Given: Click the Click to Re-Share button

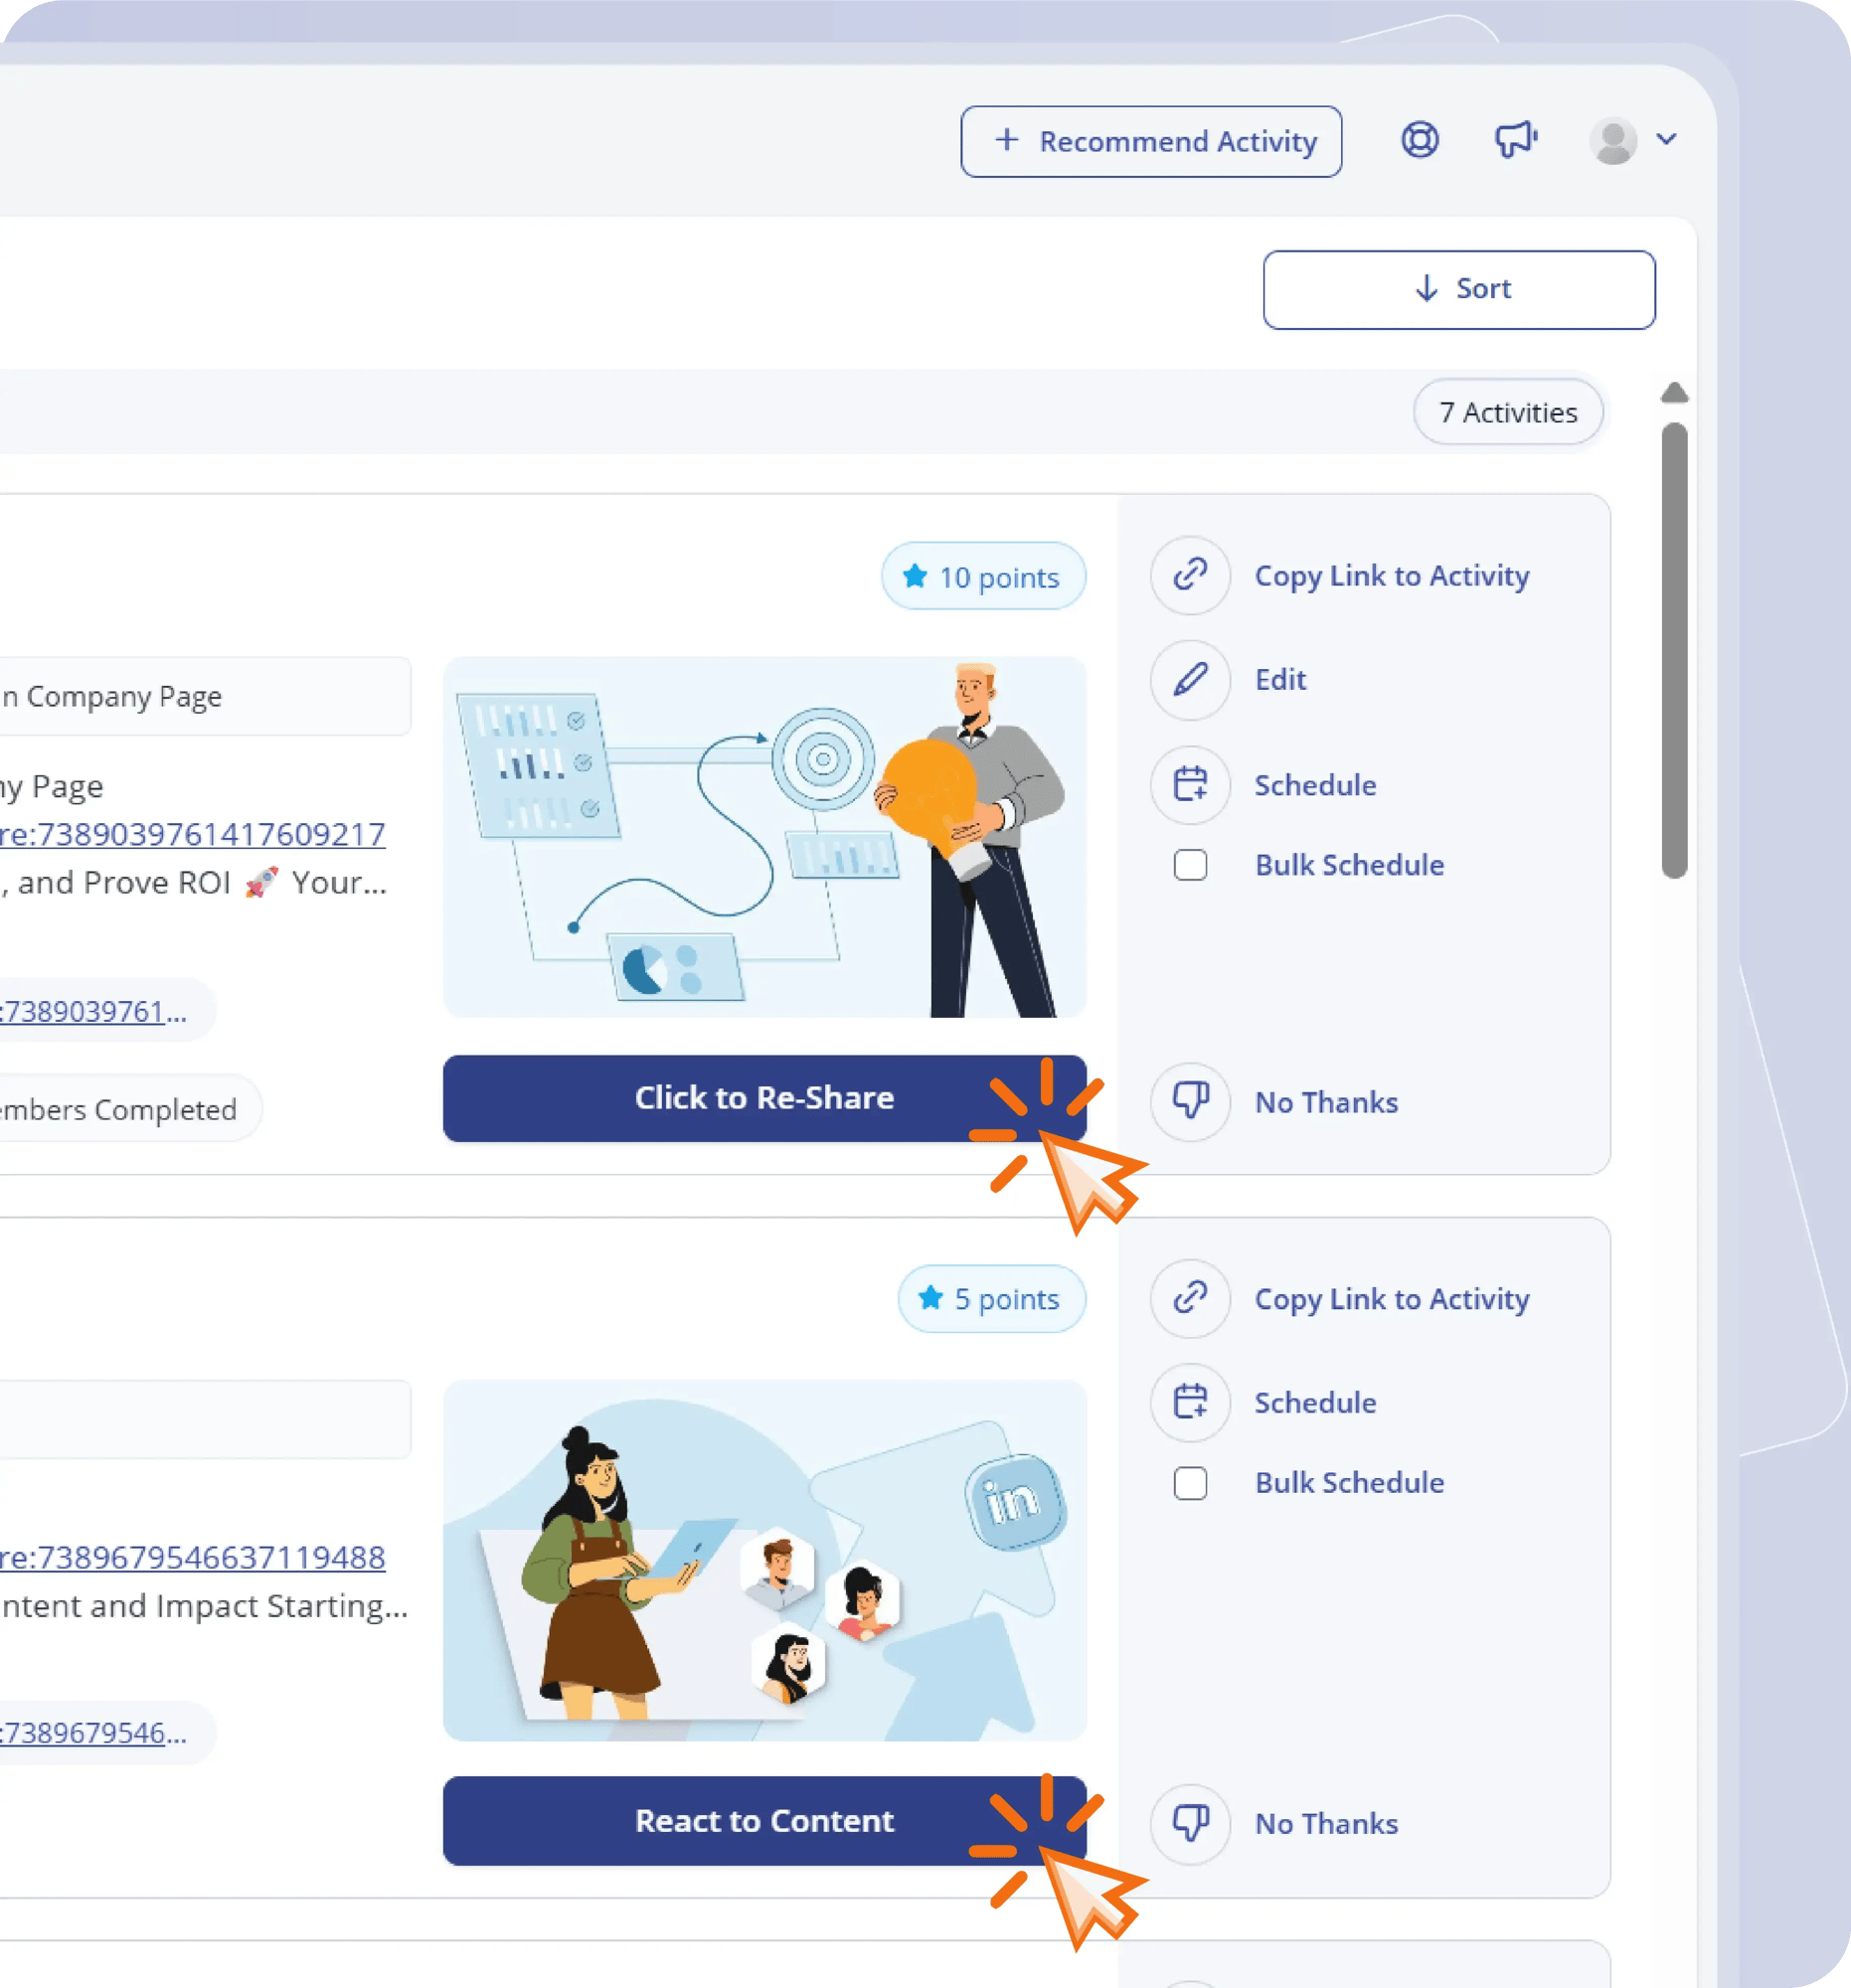Looking at the screenshot, I should coord(763,1098).
